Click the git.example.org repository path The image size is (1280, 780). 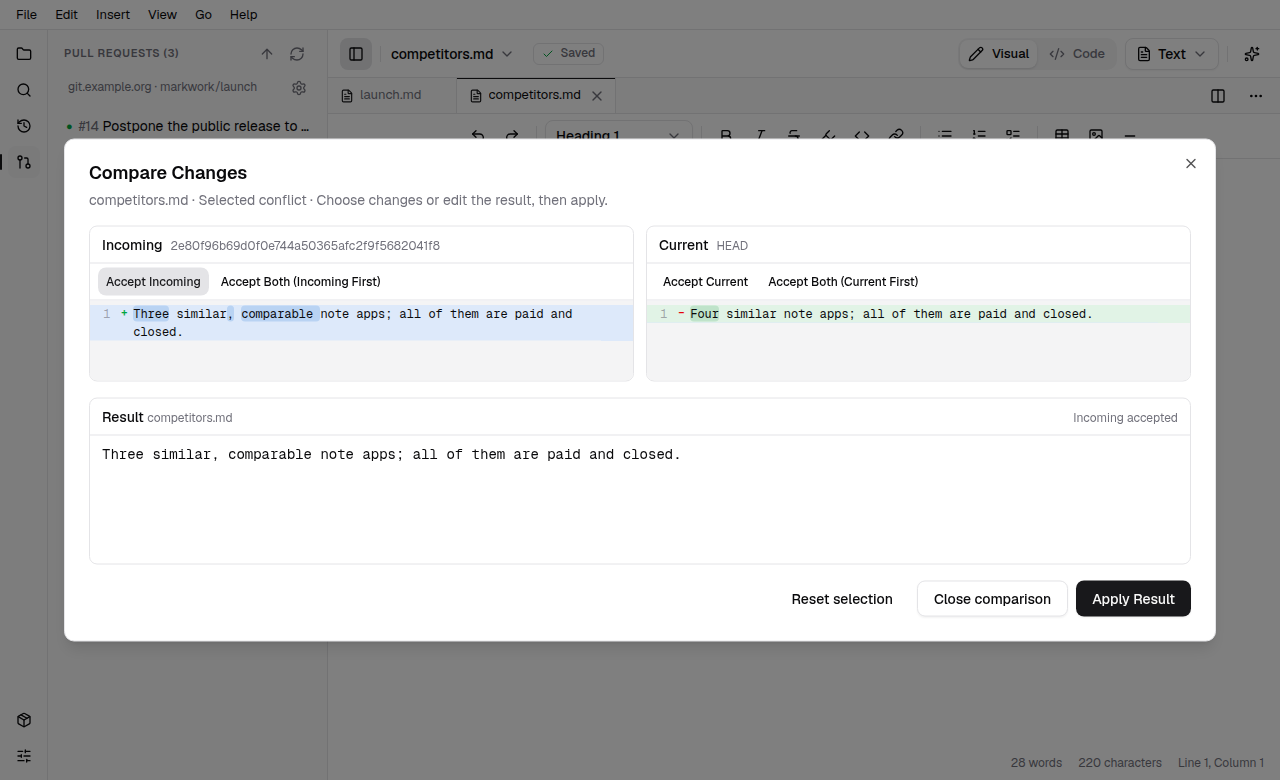pyautogui.click(x=162, y=87)
